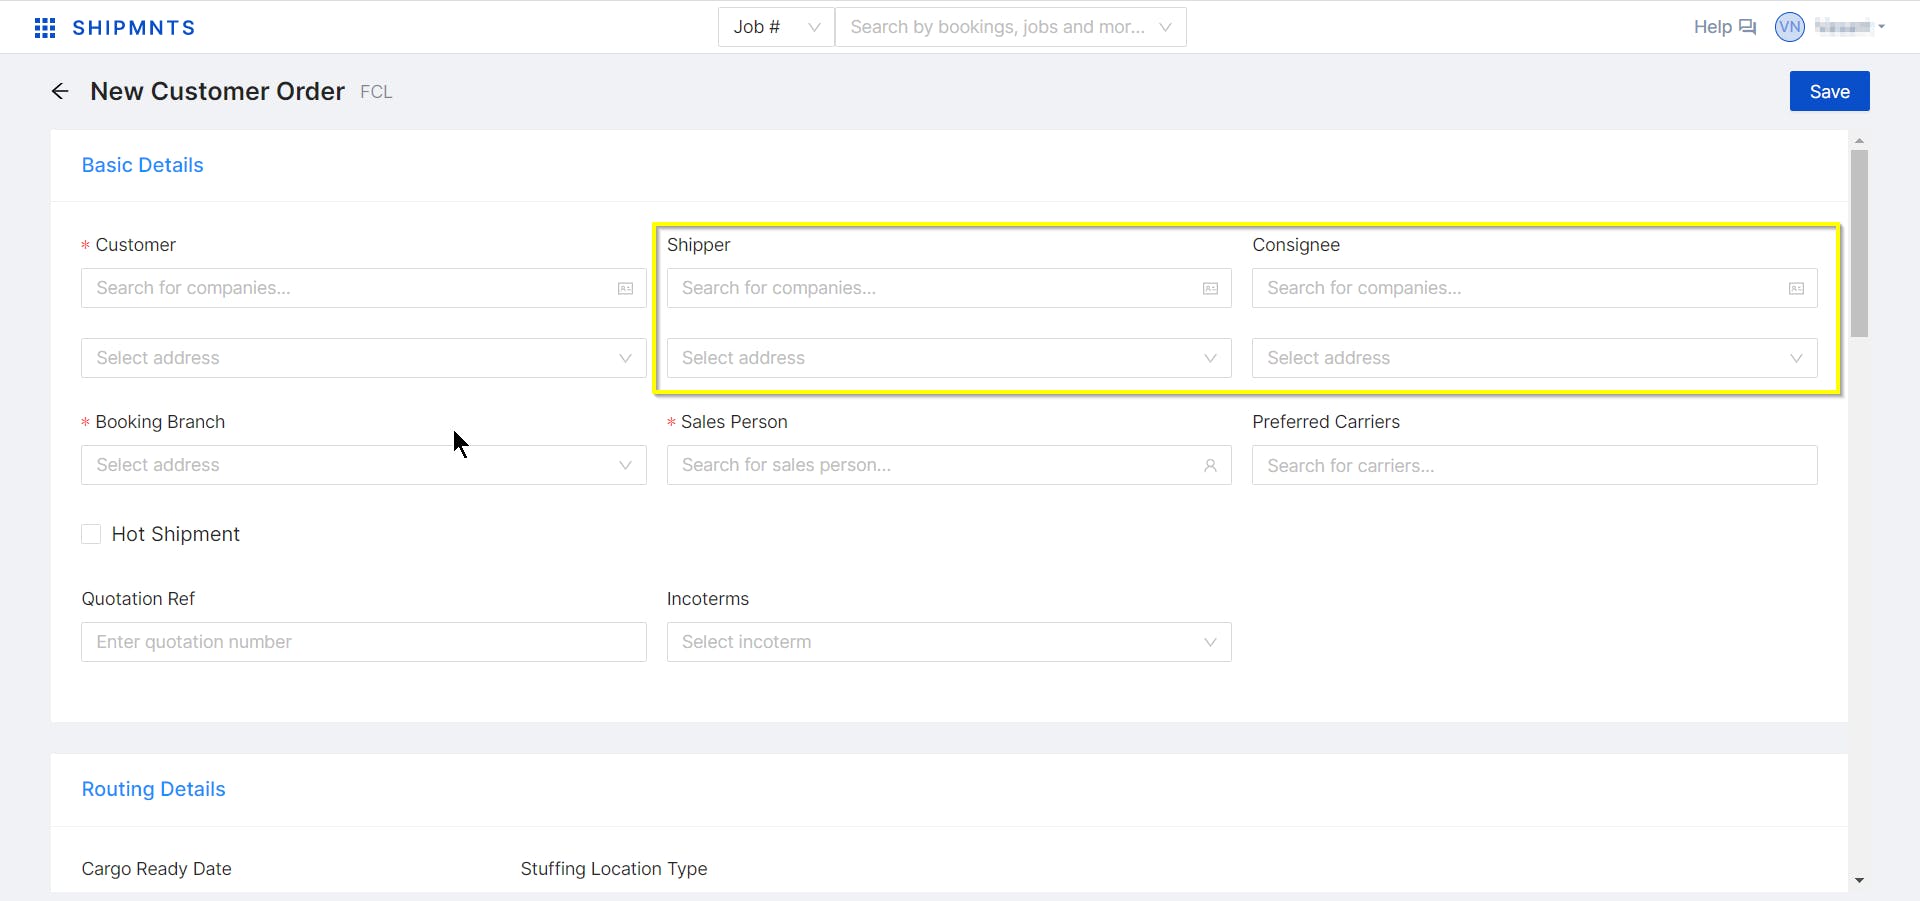The image size is (1920, 901).
Task: Click the Help chat icon
Action: coord(1747,27)
